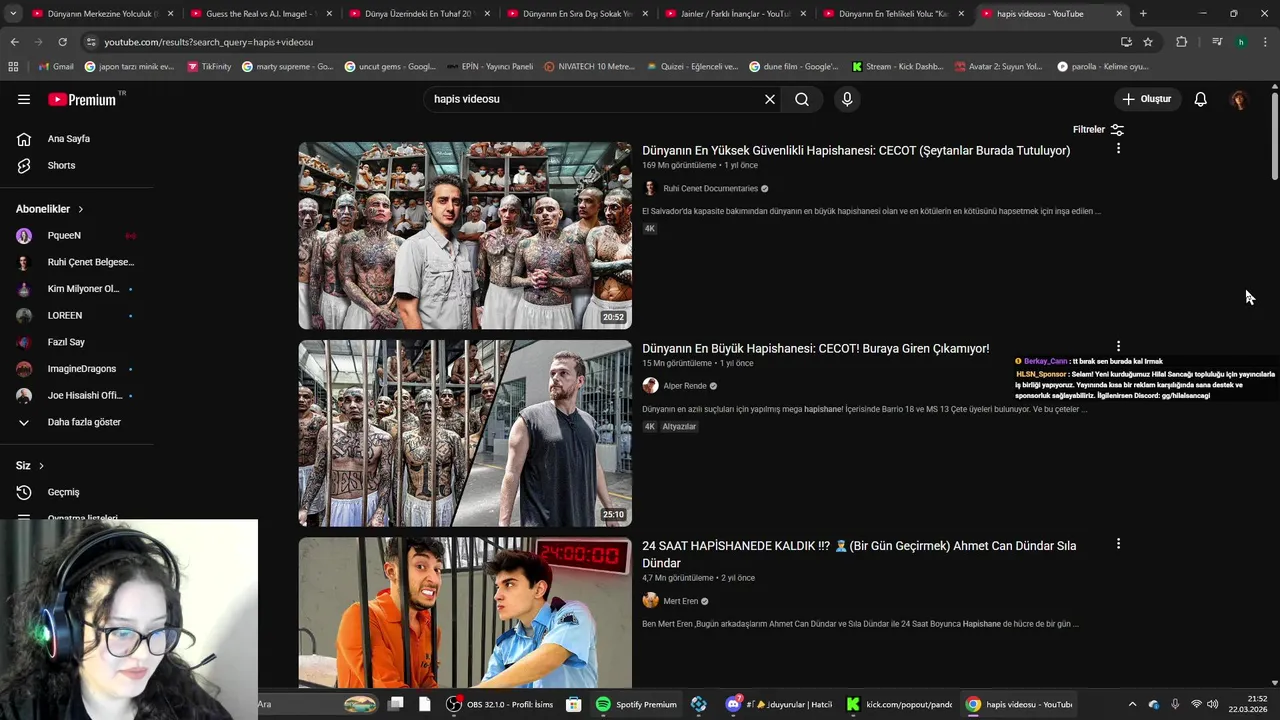Open kick.com popout in taskbar

[899, 704]
